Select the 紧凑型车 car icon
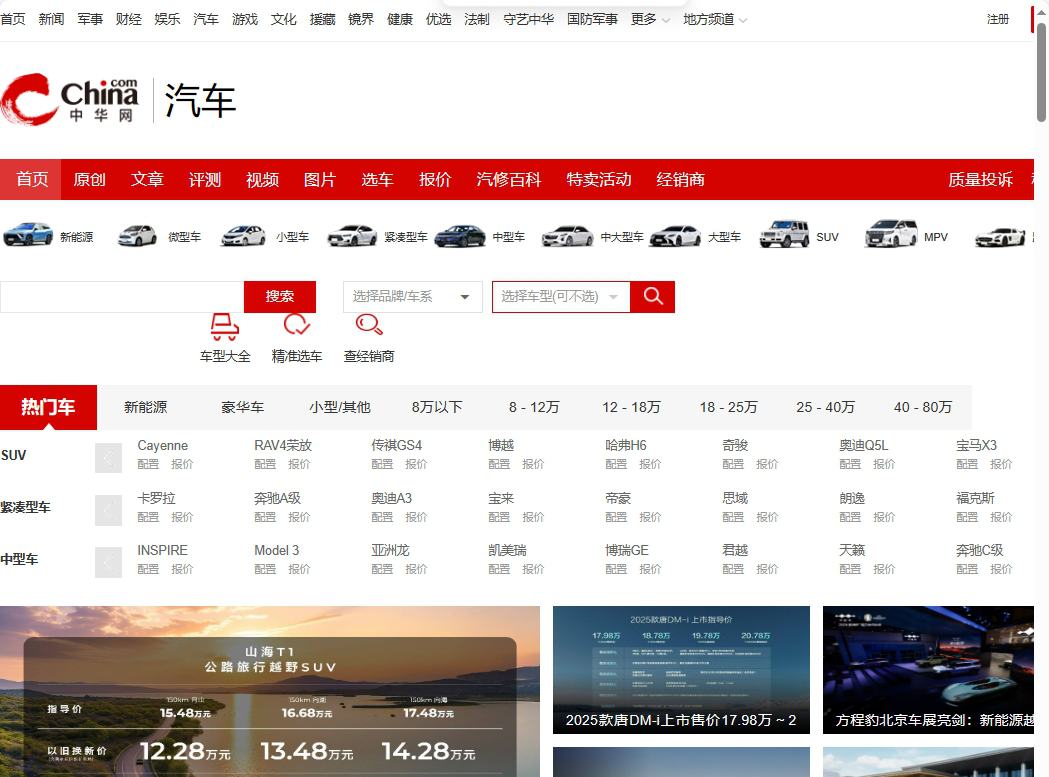This screenshot has height=777, width=1049. point(352,236)
